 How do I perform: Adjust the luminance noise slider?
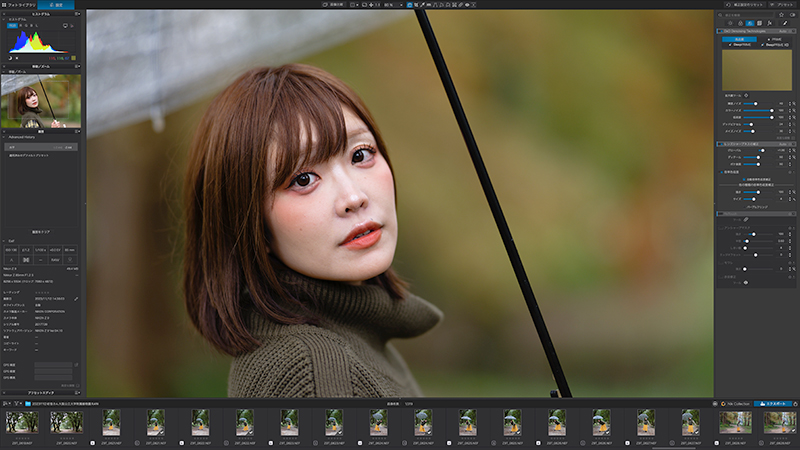758,104
